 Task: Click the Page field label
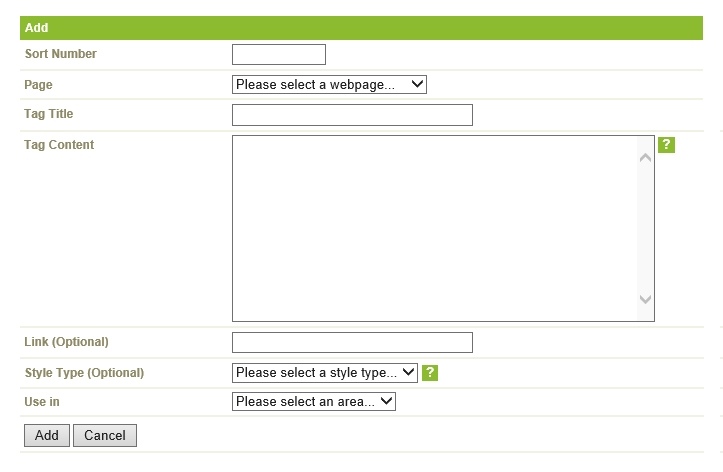click(38, 85)
